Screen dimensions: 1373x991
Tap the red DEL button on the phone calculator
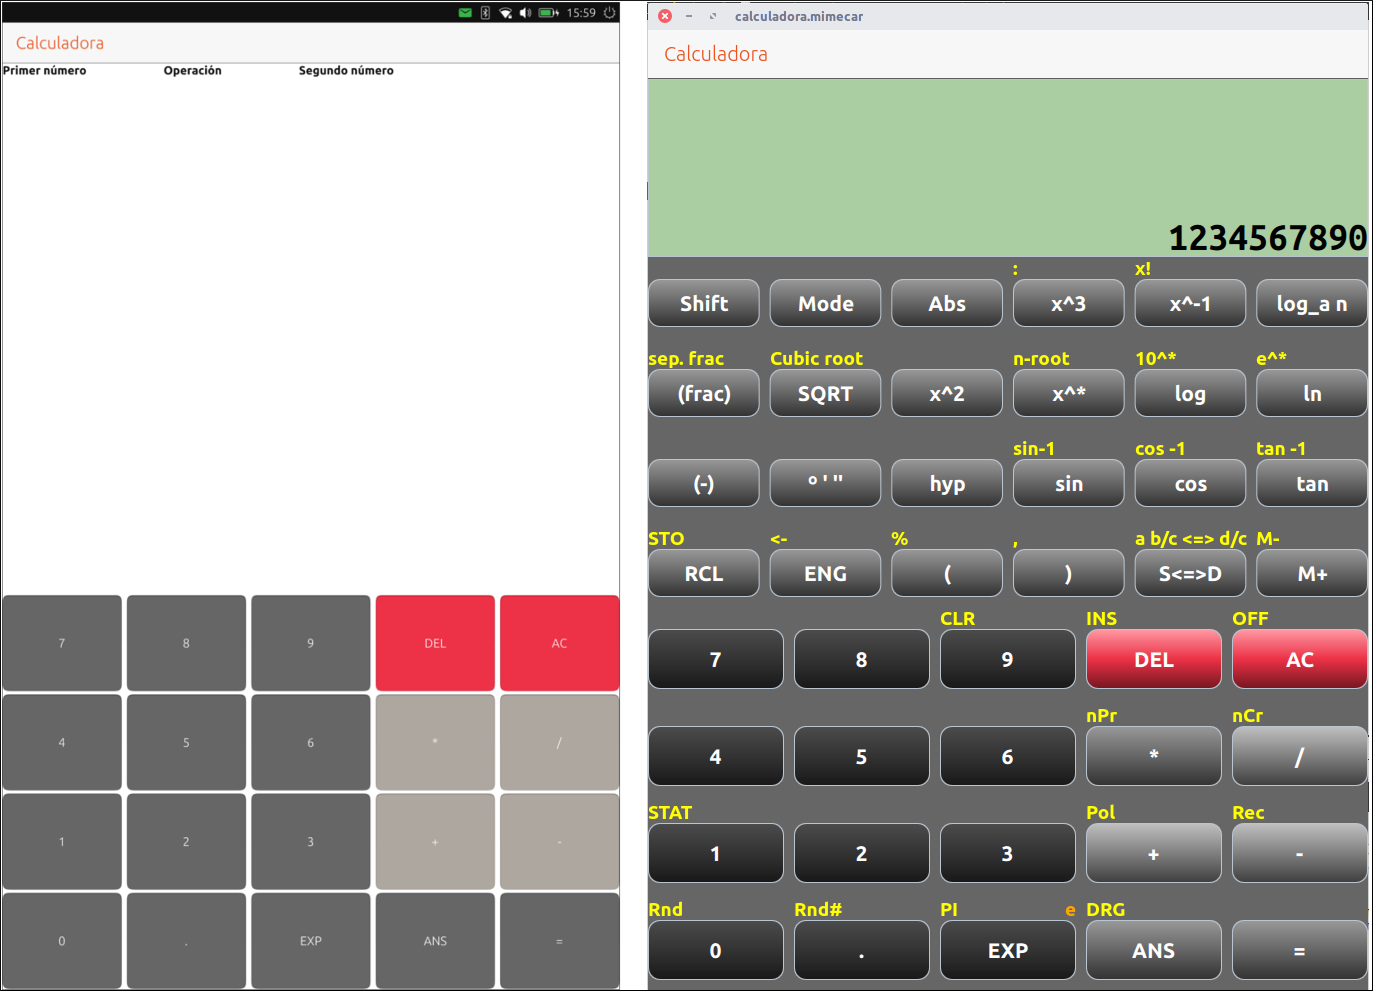tap(435, 643)
